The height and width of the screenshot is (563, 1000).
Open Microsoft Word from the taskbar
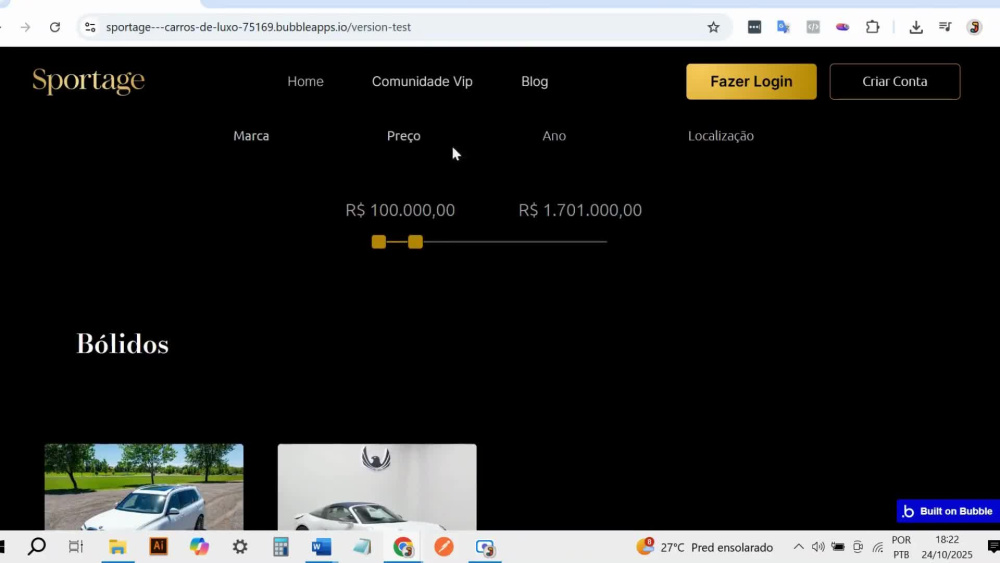pos(321,546)
